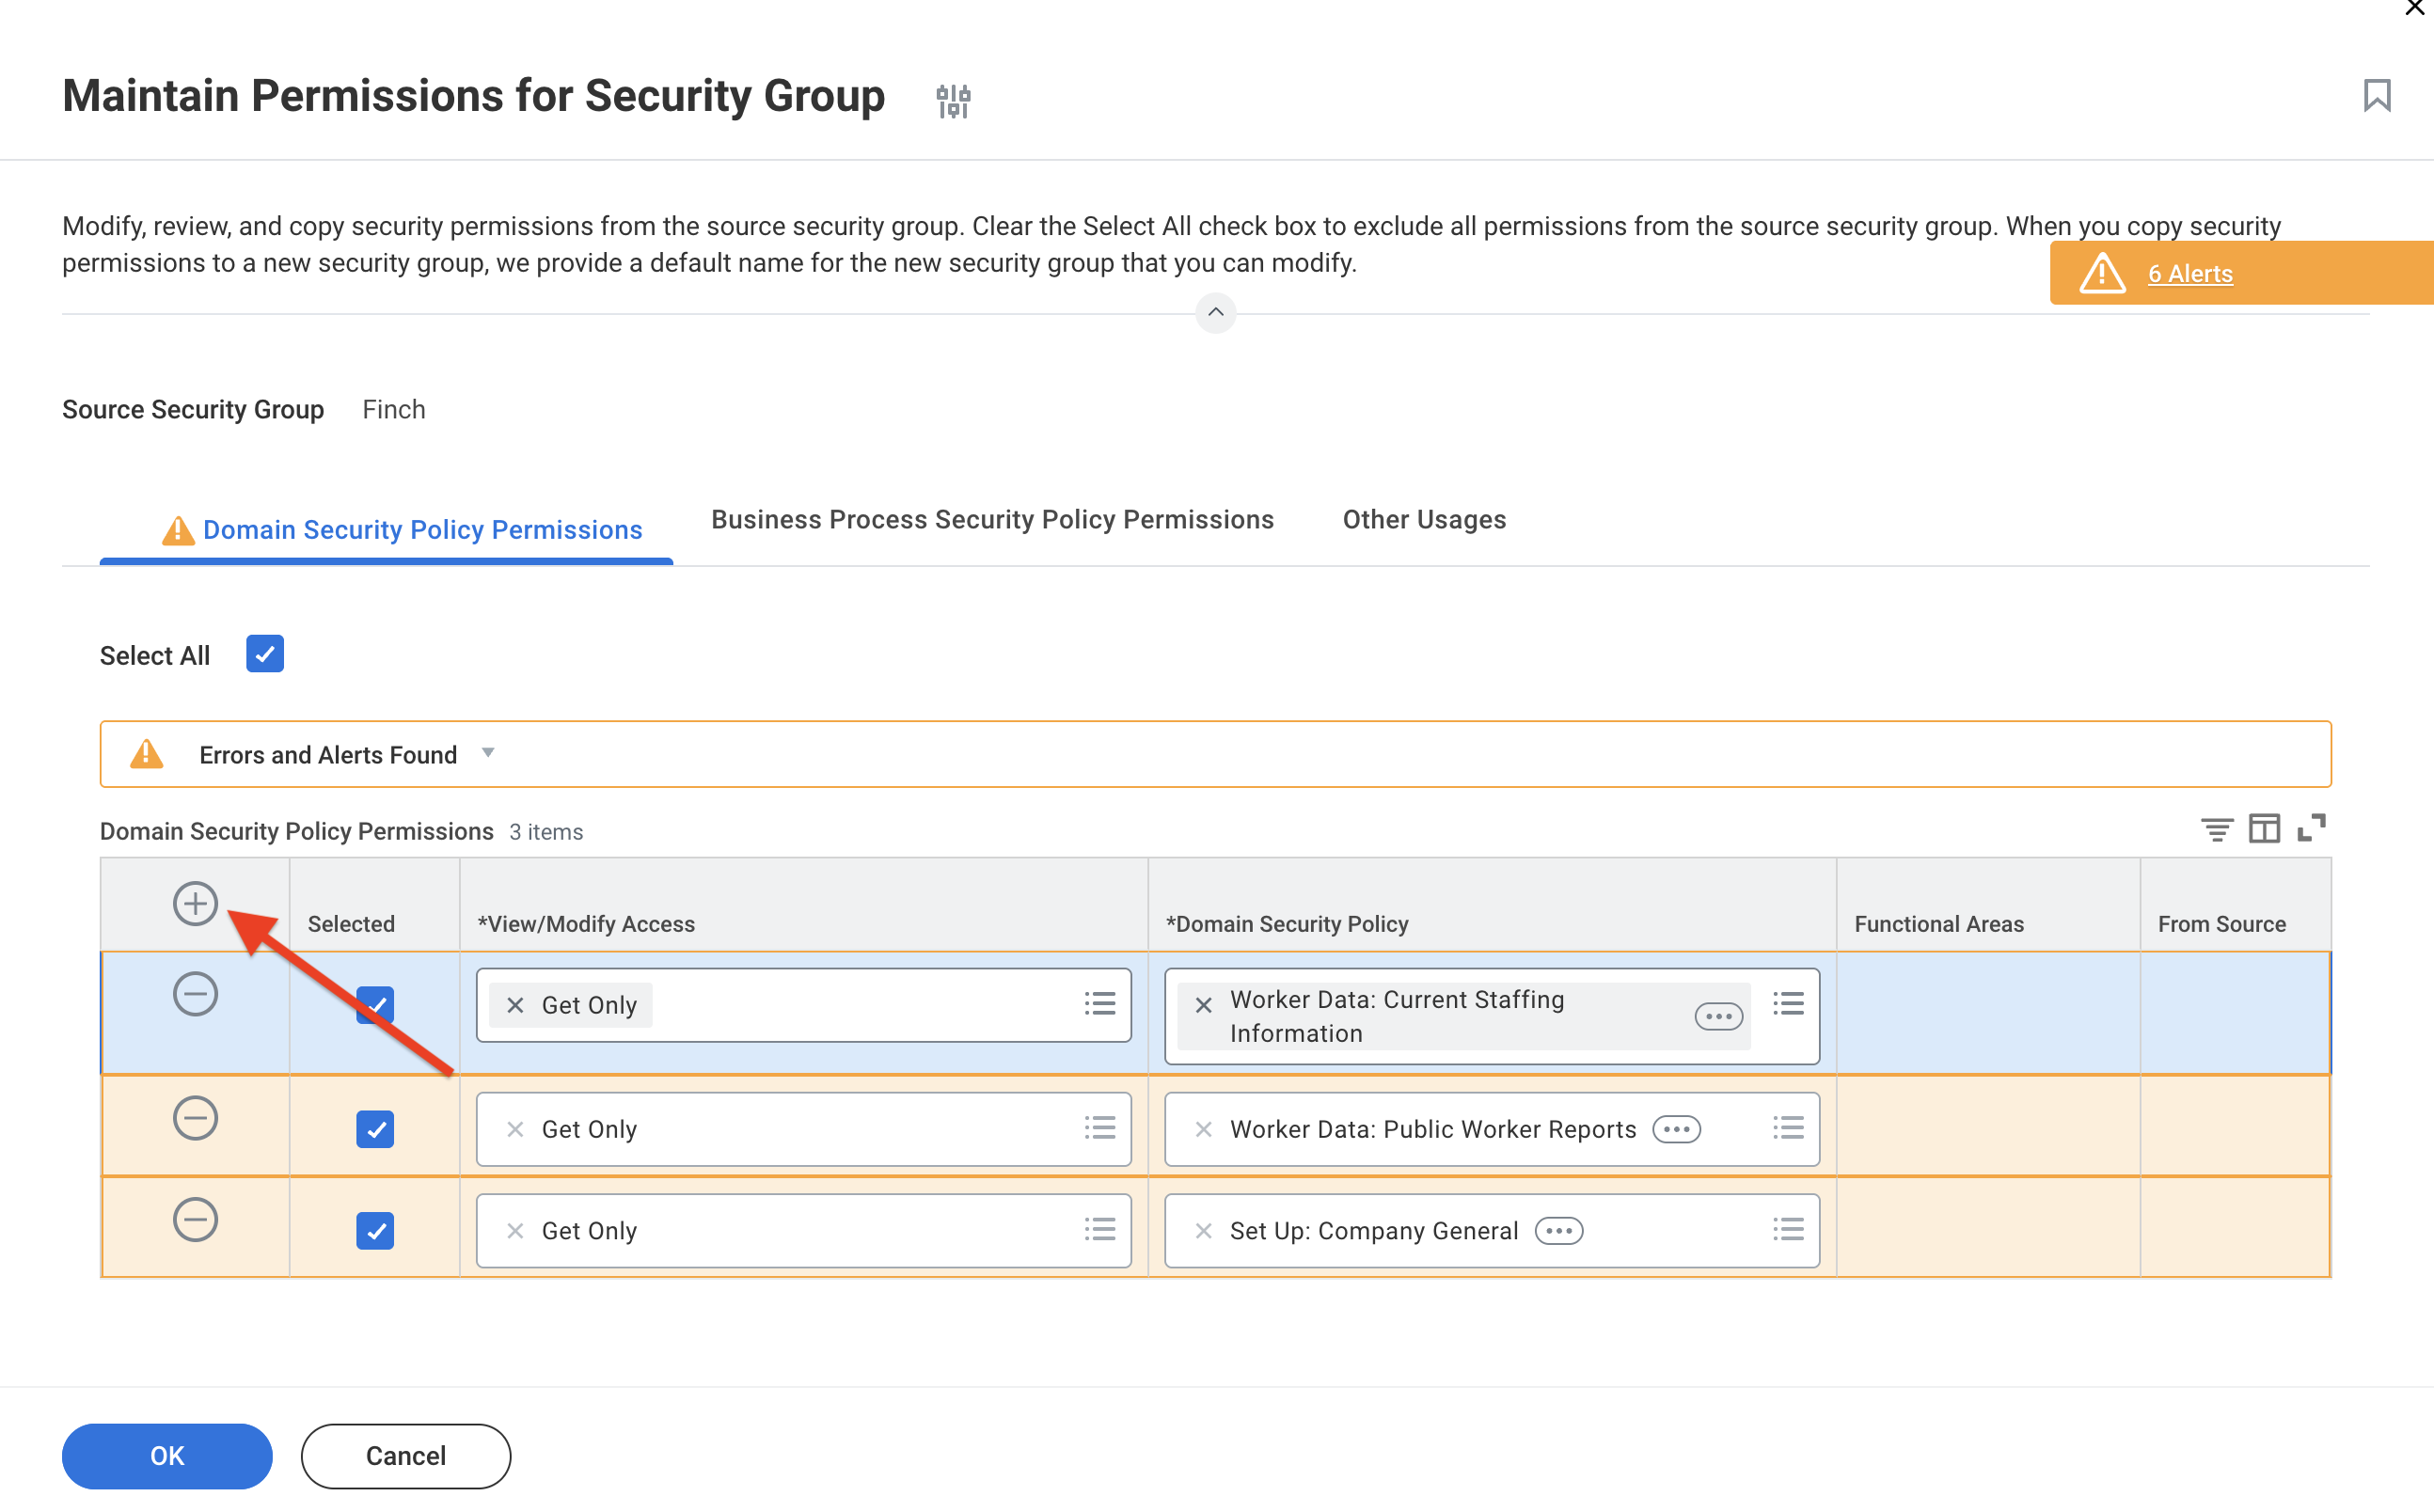
Task: Uncheck Selected for the Current Staffing Information row
Action: (x=375, y=1005)
